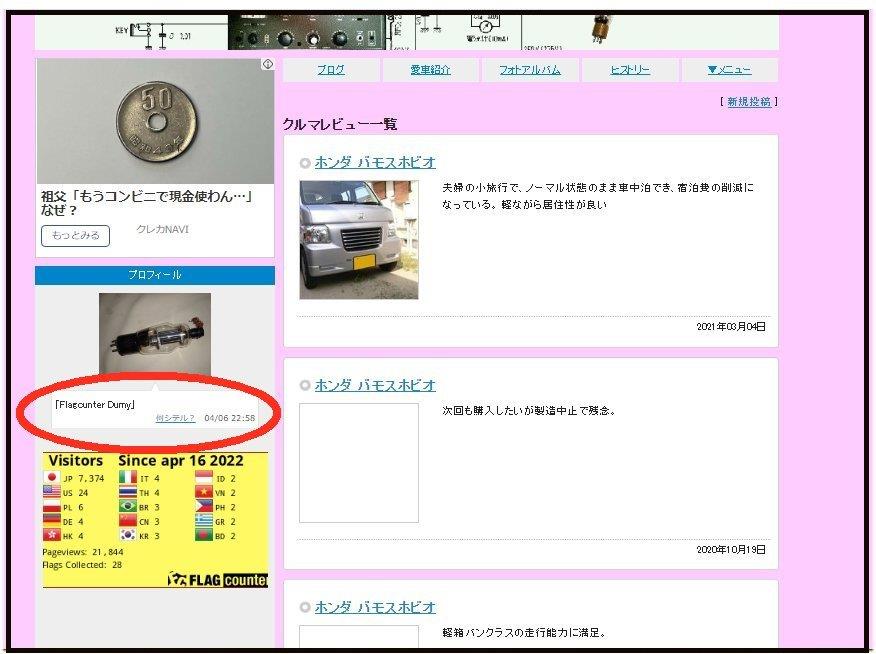Screen dimensions: 876x654
Task: Open the ブログ tab
Action: 331,70
